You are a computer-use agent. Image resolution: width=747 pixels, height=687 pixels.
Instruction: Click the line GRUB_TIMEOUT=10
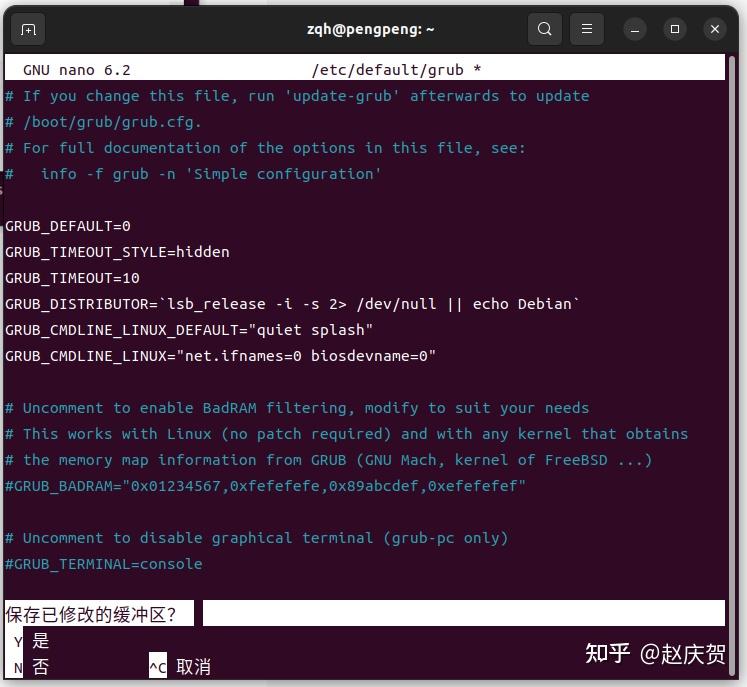point(72,278)
